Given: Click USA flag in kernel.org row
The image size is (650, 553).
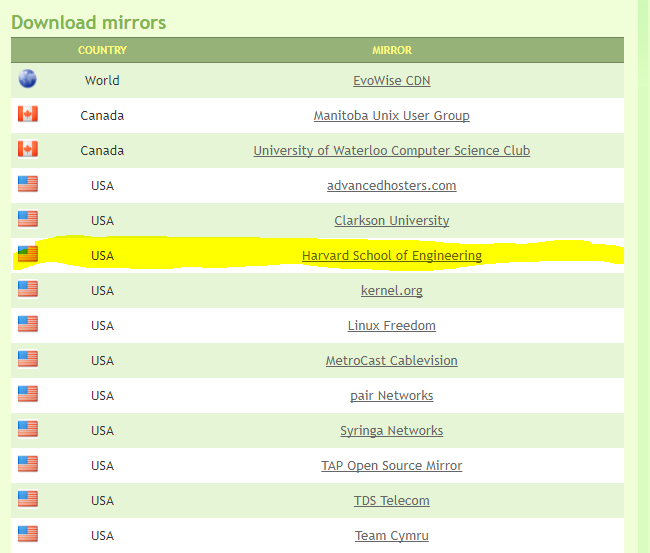Looking at the screenshot, I should (28, 289).
